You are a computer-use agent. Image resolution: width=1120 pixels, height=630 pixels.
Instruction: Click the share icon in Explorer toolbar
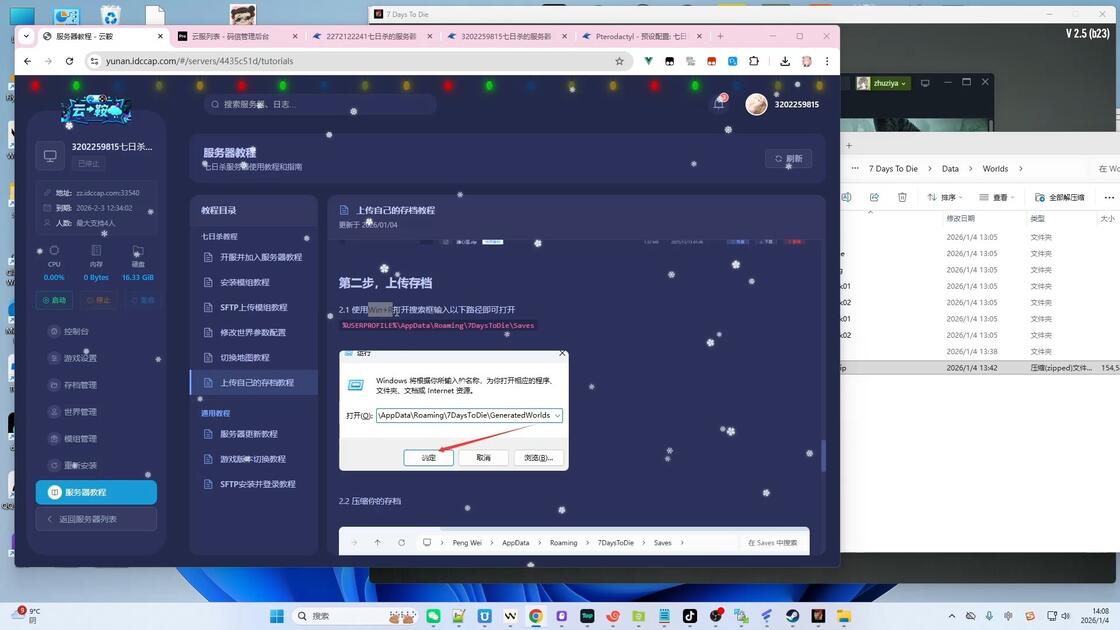point(874,197)
